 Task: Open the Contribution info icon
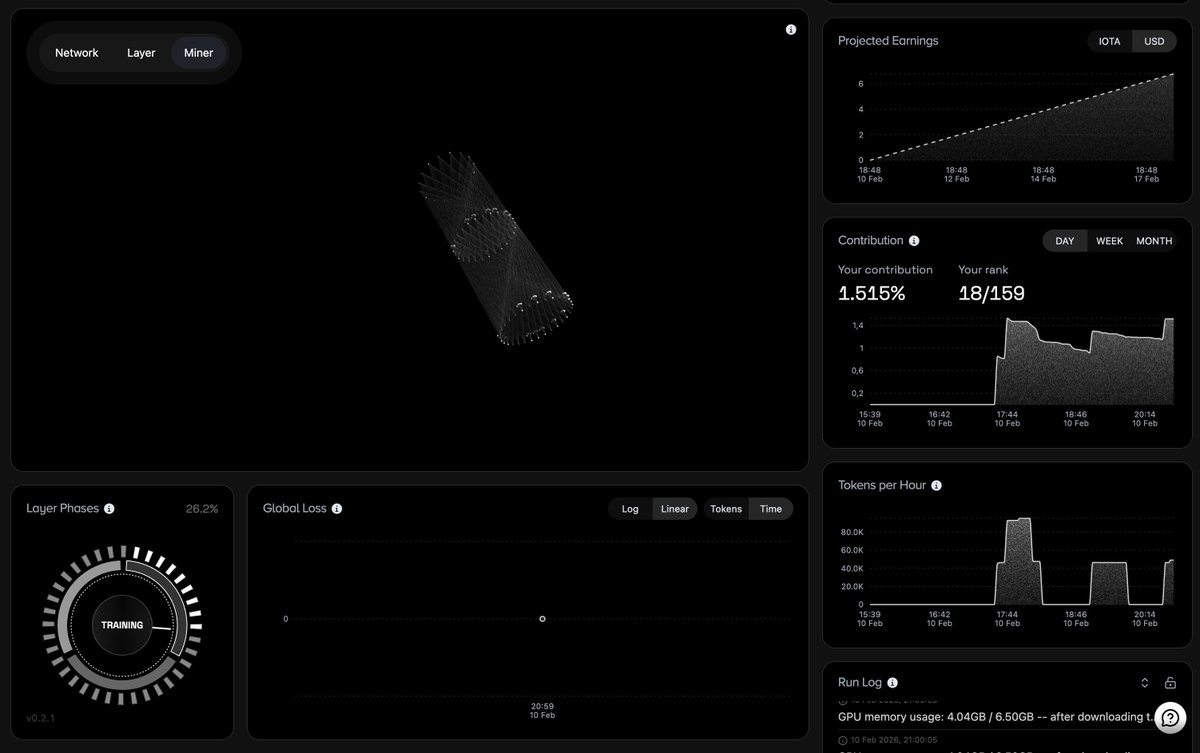coord(914,241)
